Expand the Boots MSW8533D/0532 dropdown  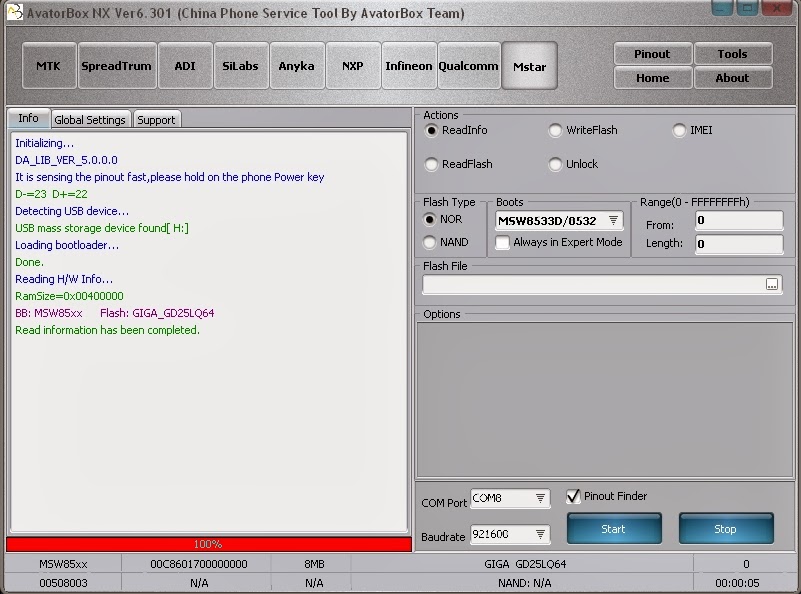pos(614,220)
